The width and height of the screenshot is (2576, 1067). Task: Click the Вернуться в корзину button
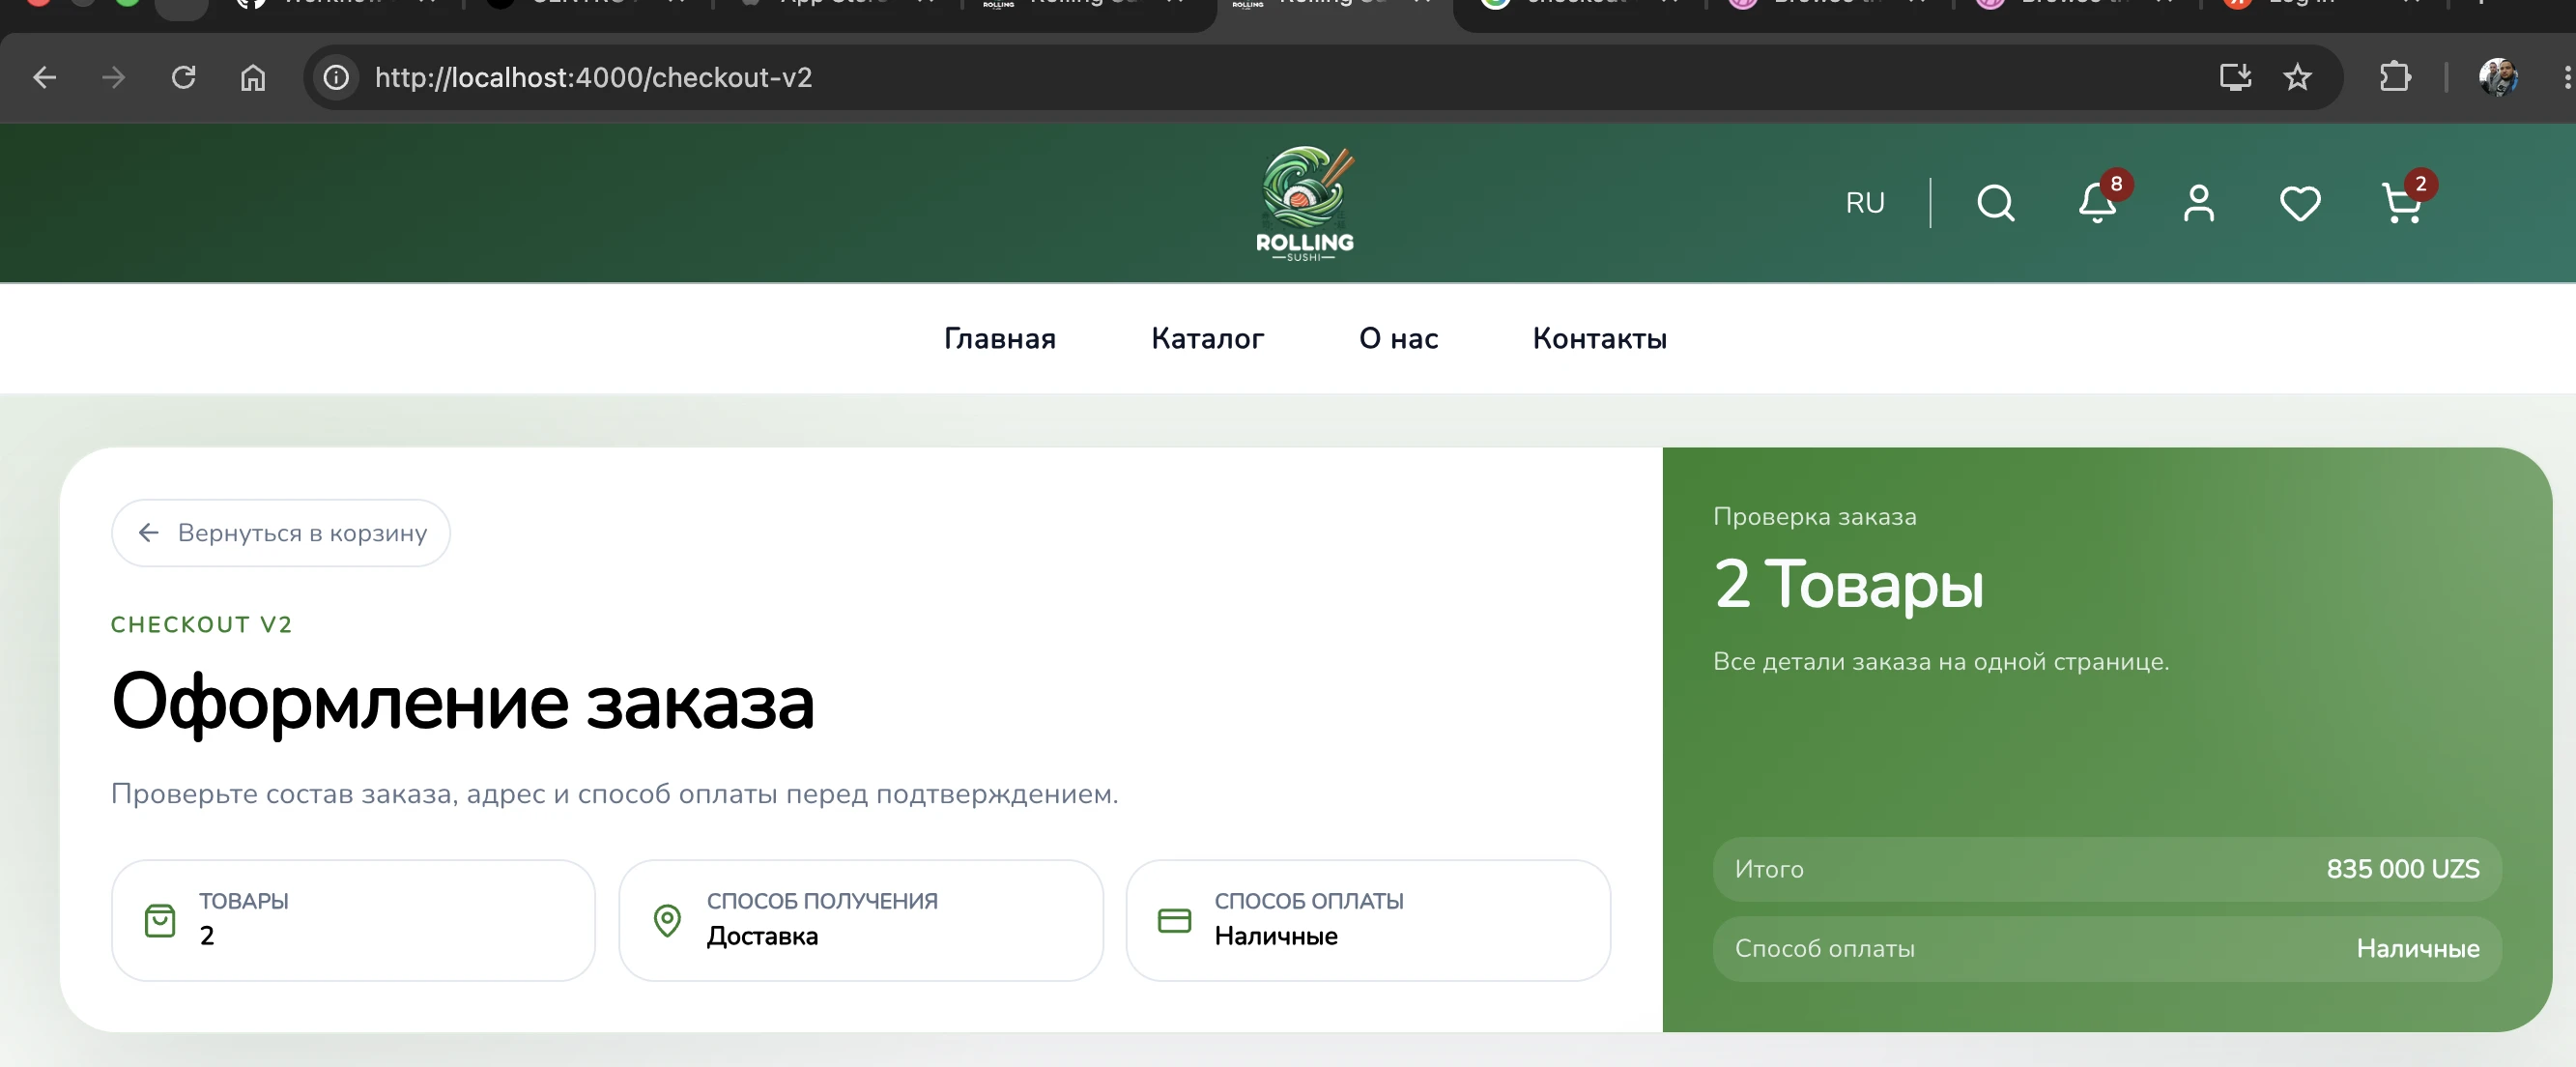[x=281, y=533]
